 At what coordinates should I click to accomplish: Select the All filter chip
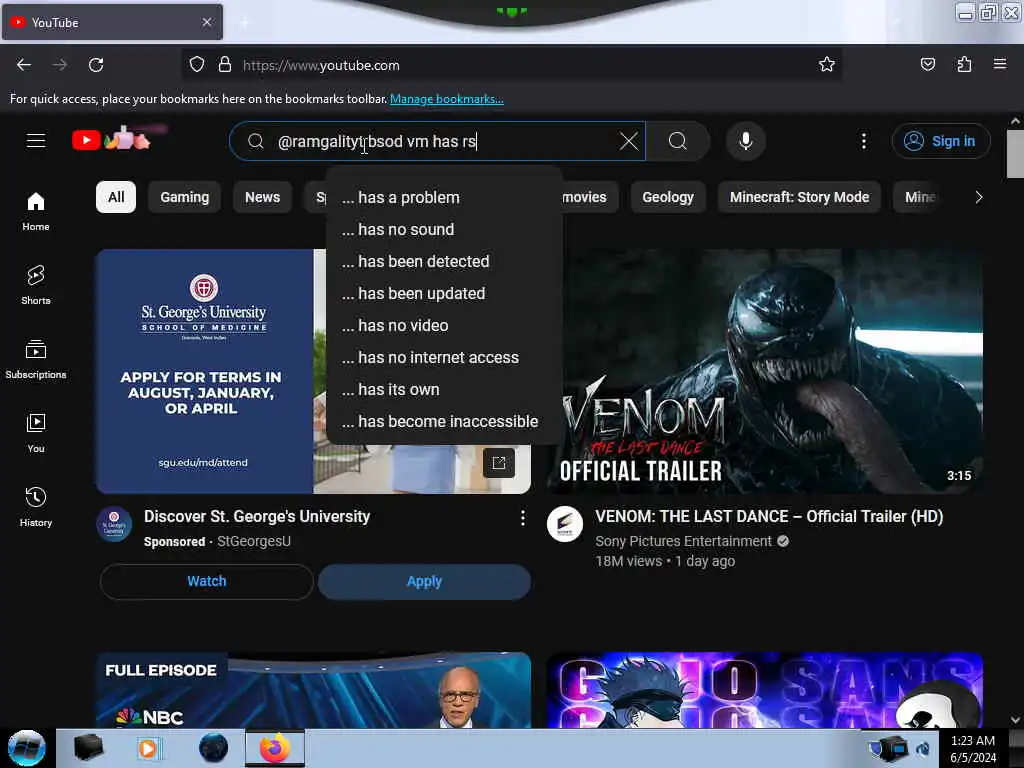(116, 197)
